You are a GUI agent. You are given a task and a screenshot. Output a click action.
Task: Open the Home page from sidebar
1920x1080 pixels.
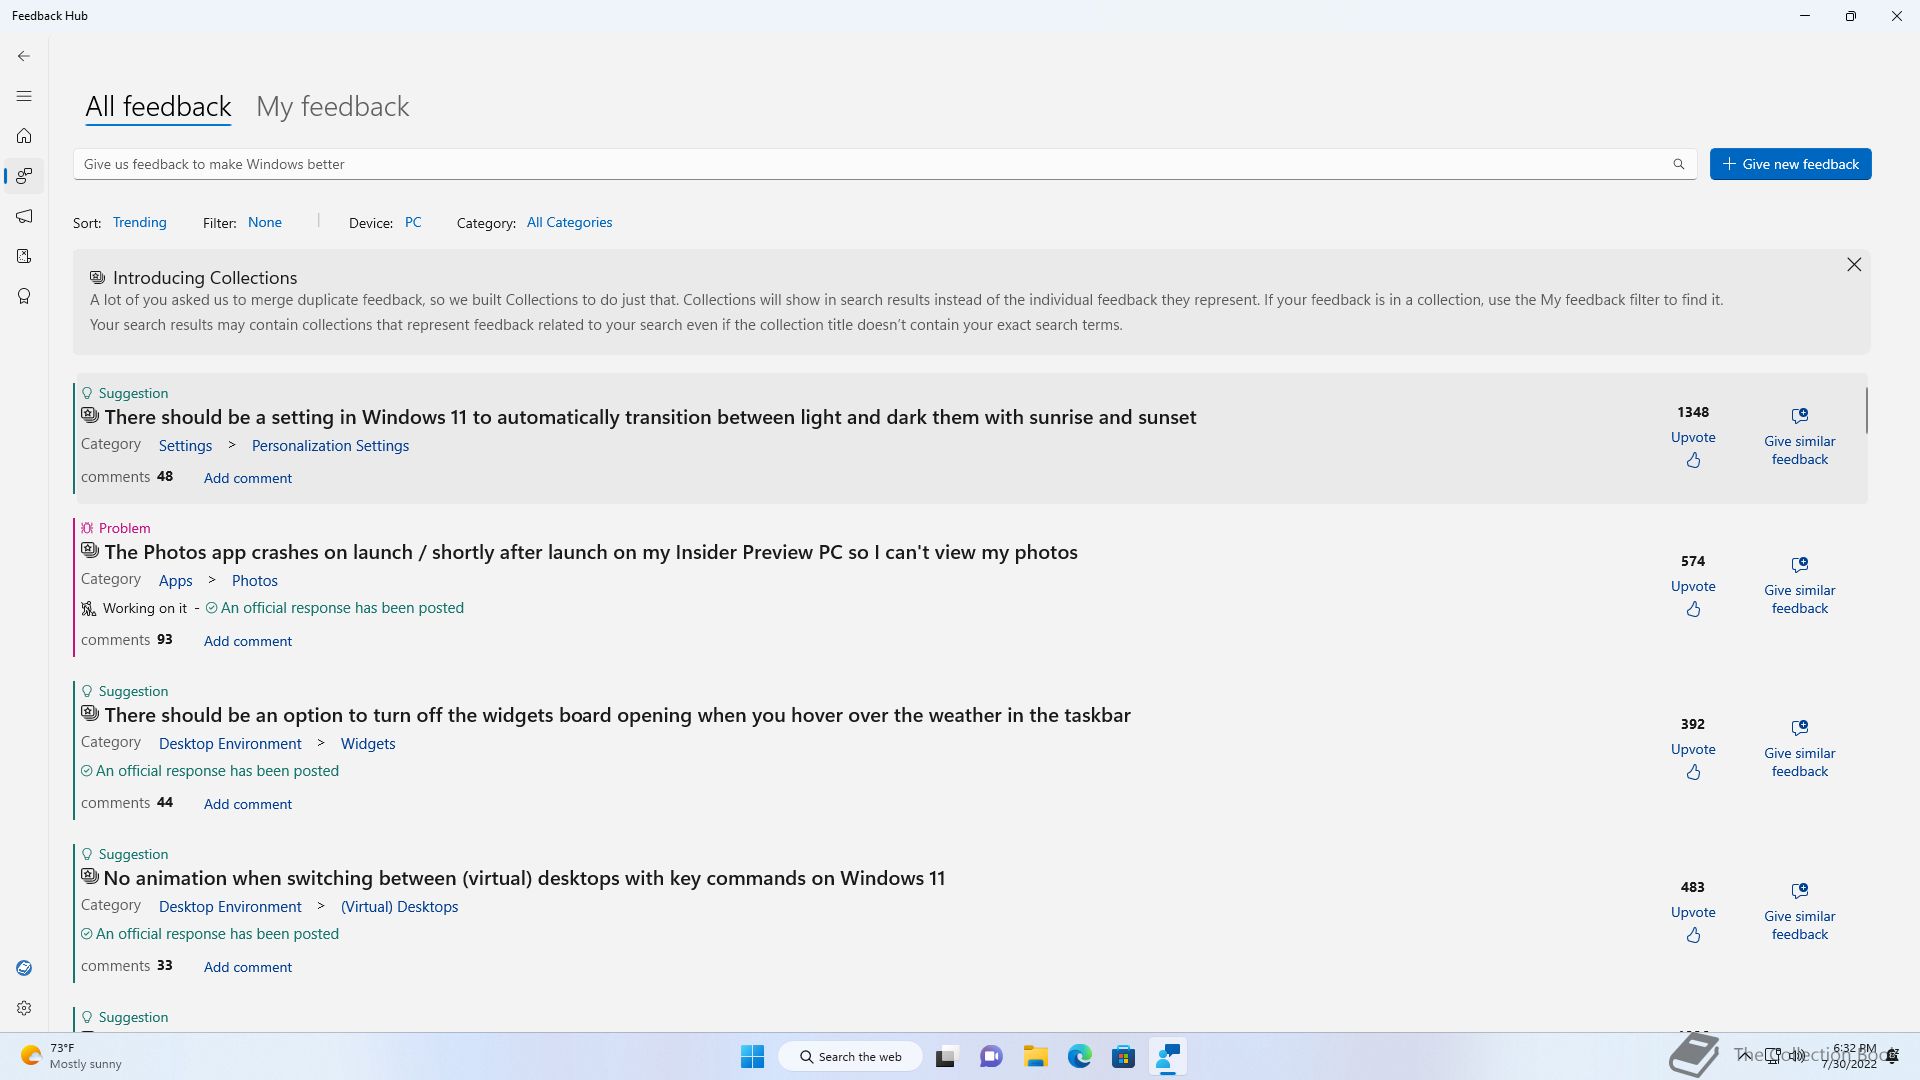[24, 136]
